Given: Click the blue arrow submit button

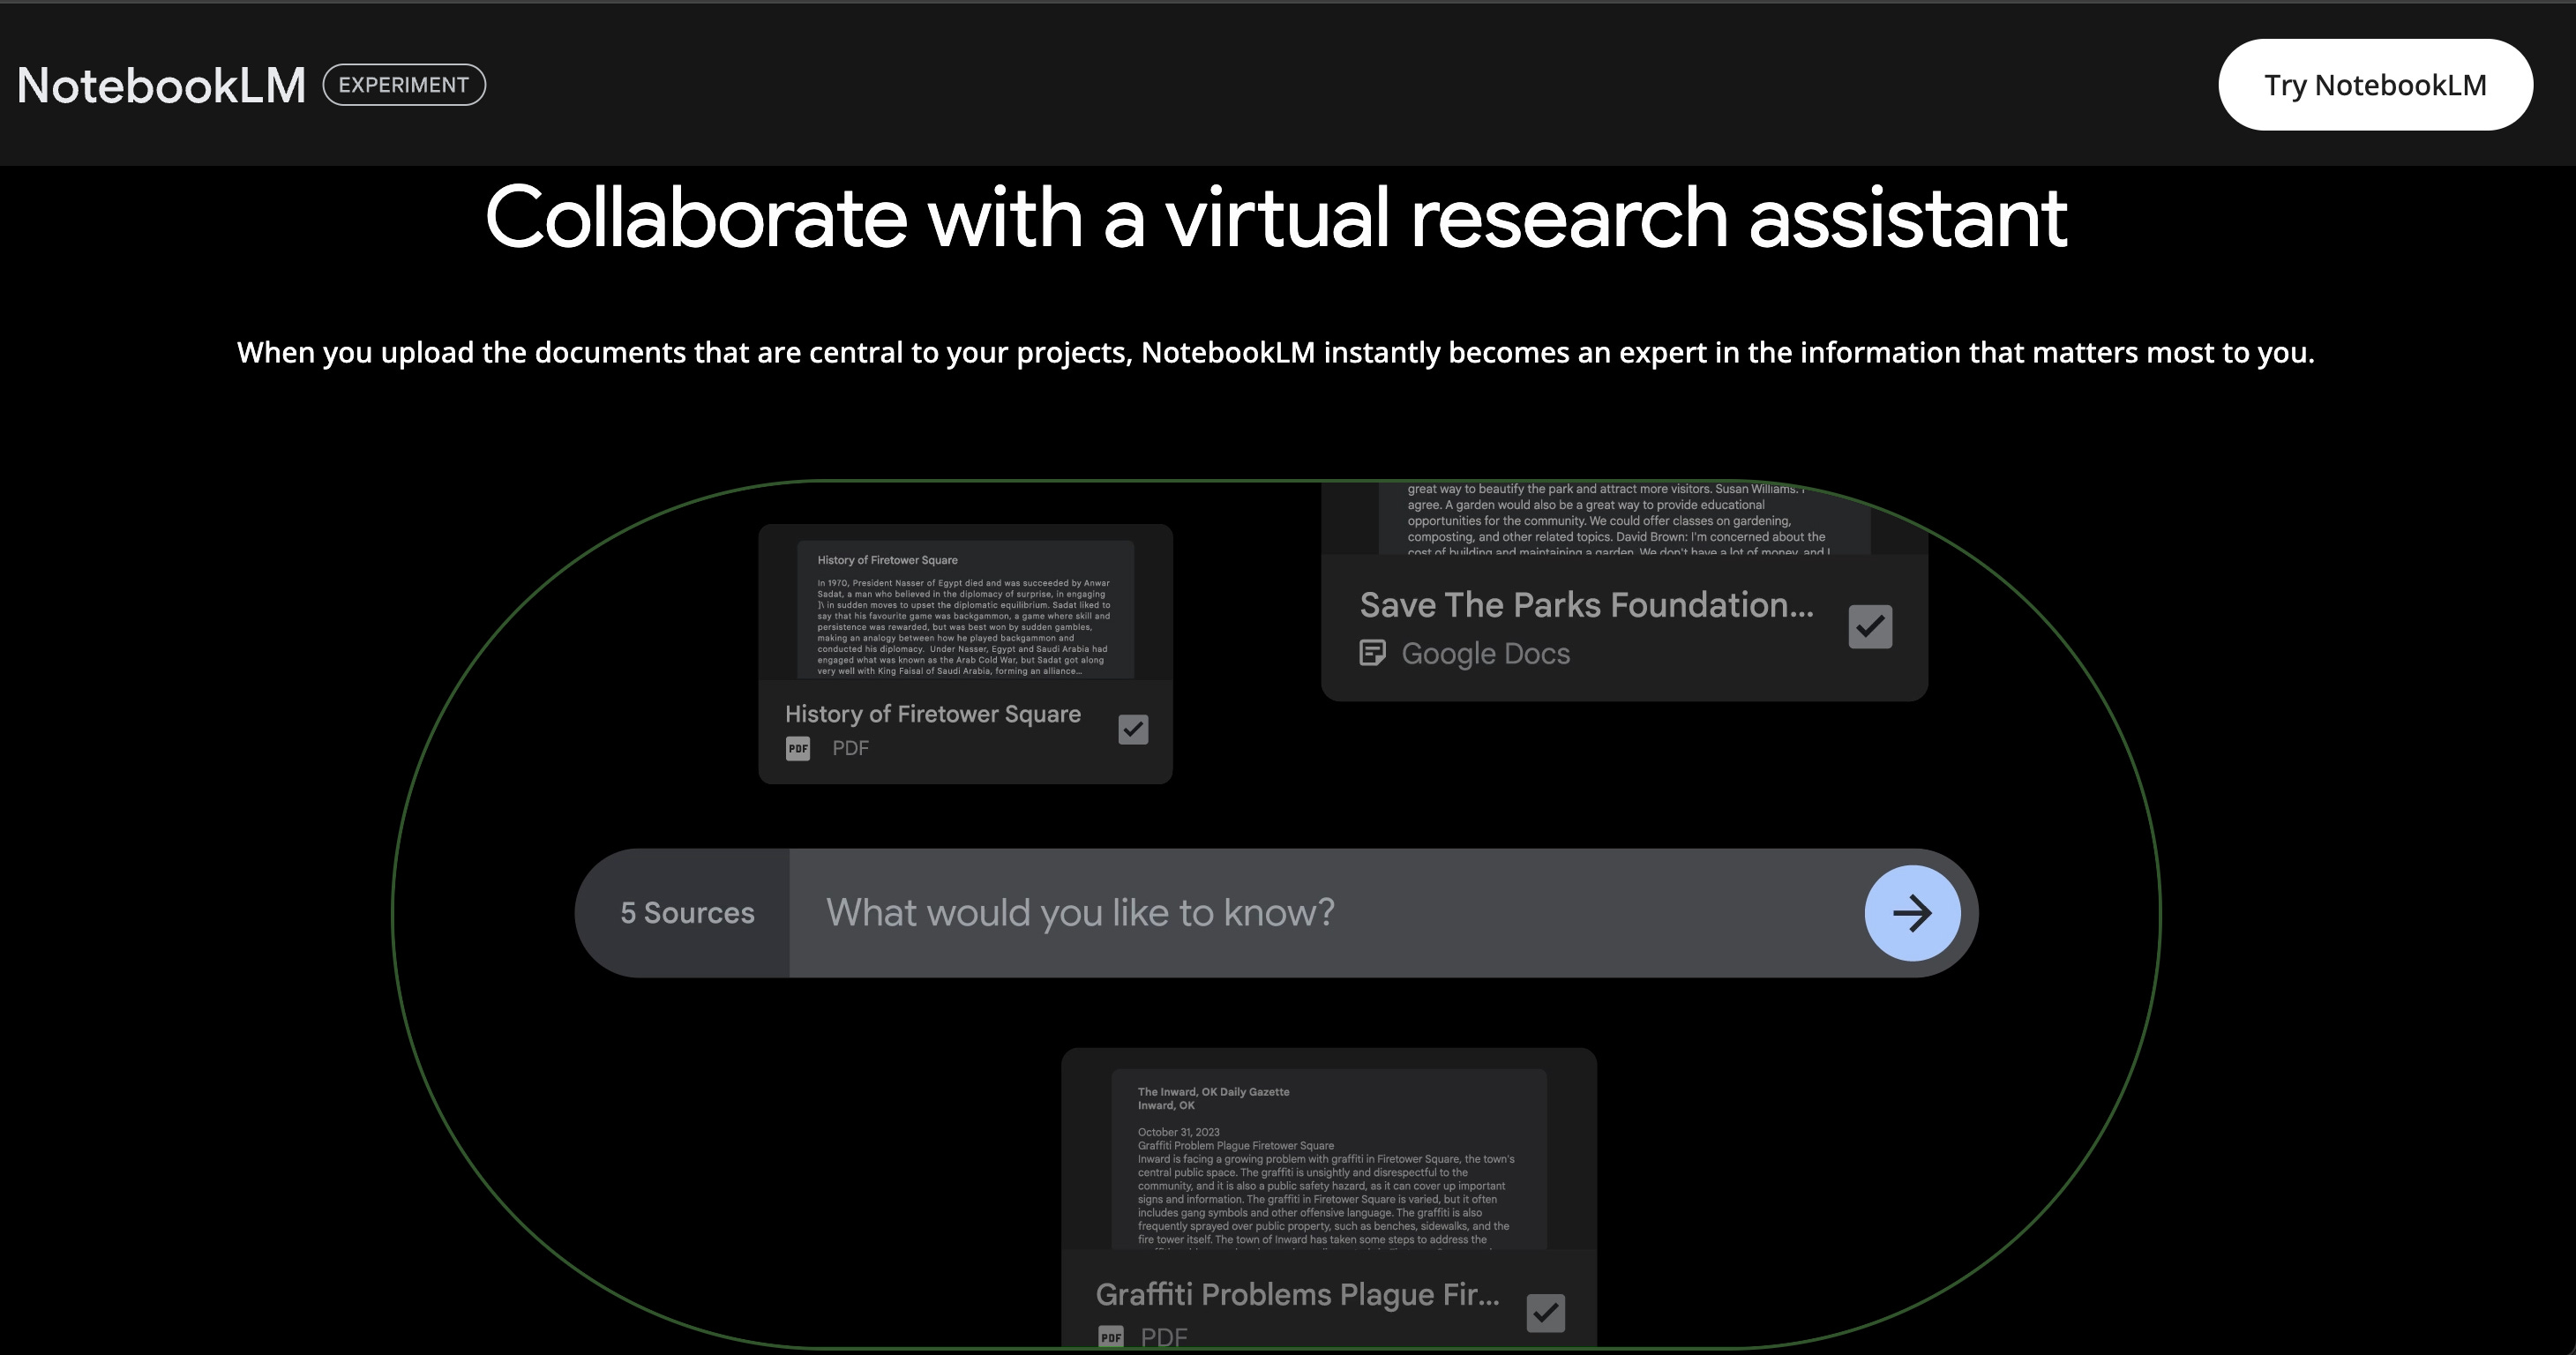Looking at the screenshot, I should pos(1911,913).
